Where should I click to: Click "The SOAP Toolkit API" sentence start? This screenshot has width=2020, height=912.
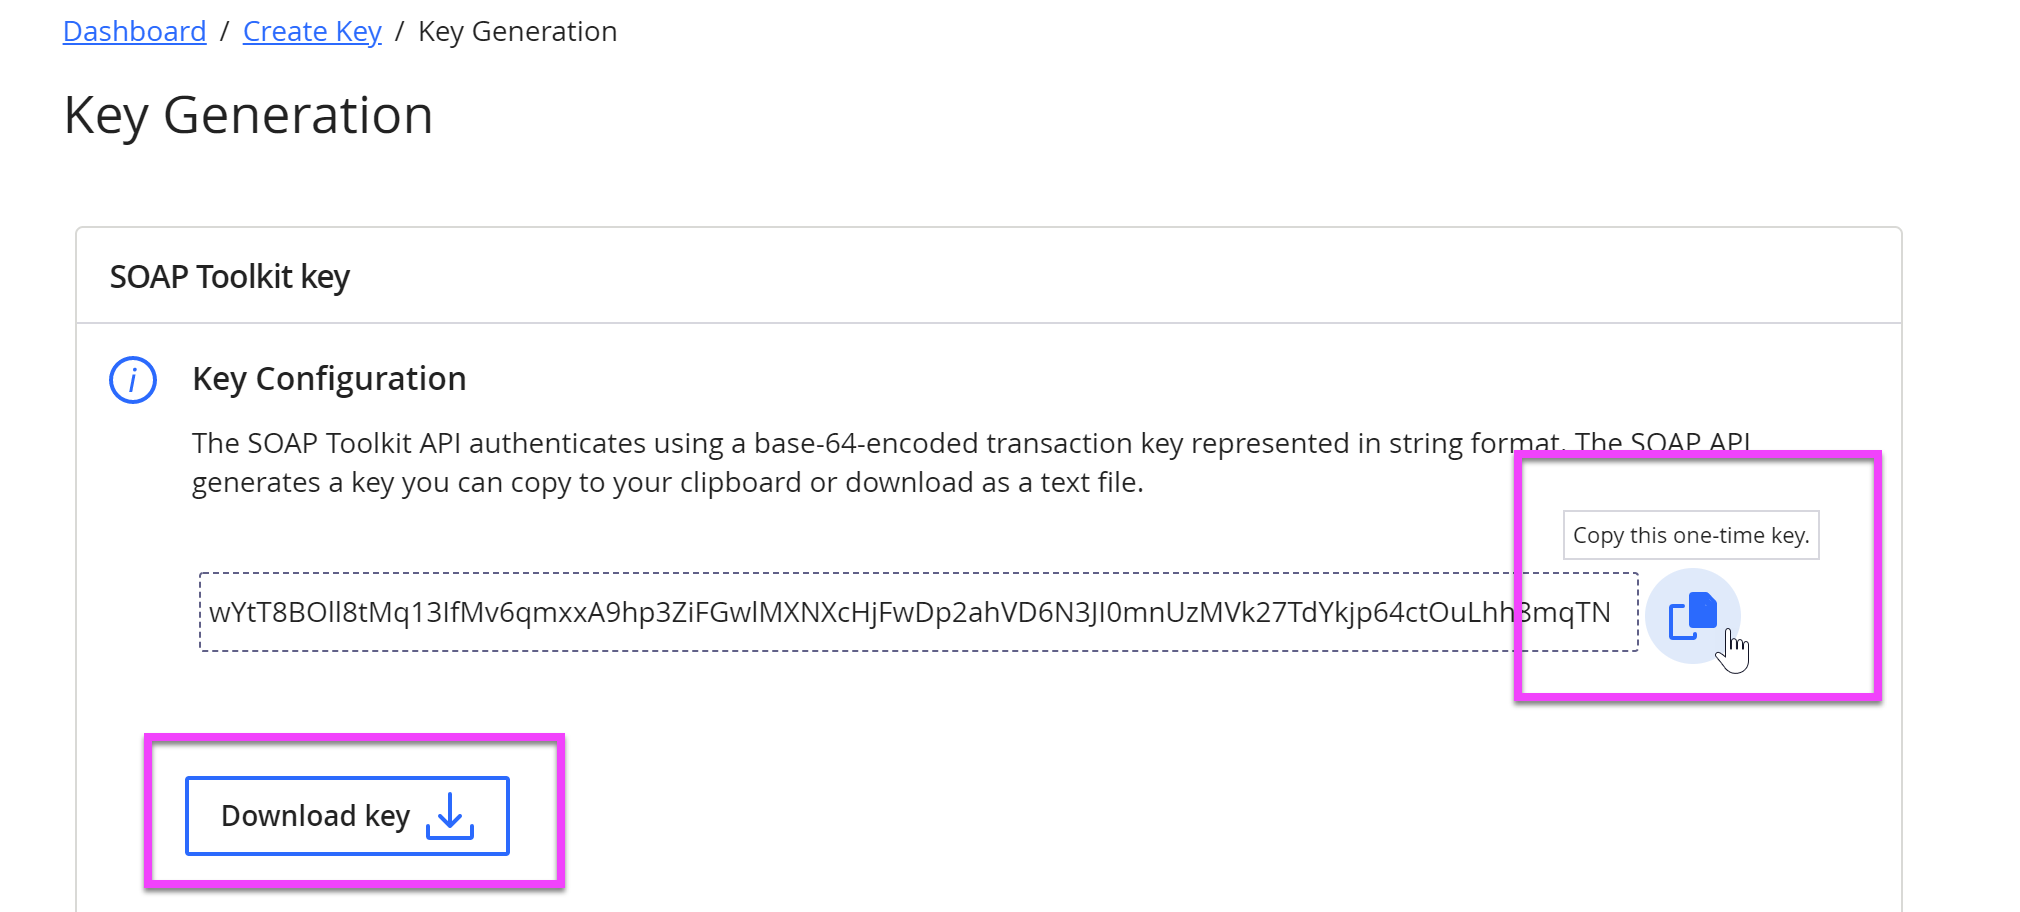(x=326, y=443)
